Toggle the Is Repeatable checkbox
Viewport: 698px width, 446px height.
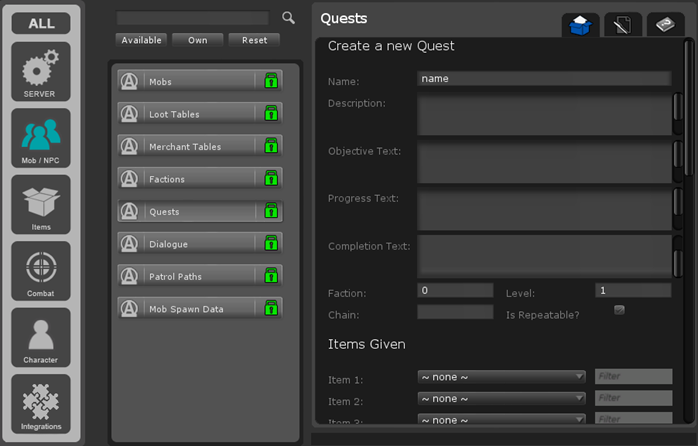[619, 310]
